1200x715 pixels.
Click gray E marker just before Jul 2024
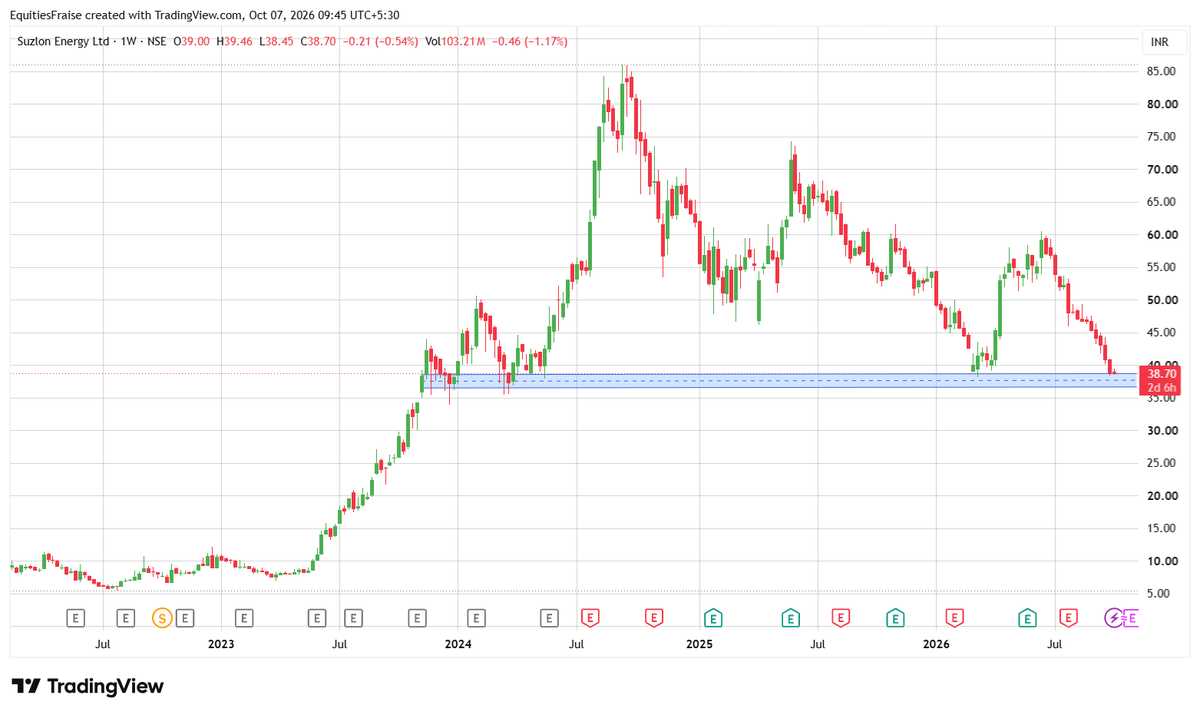pyautogui.click(x=548, y=618)
